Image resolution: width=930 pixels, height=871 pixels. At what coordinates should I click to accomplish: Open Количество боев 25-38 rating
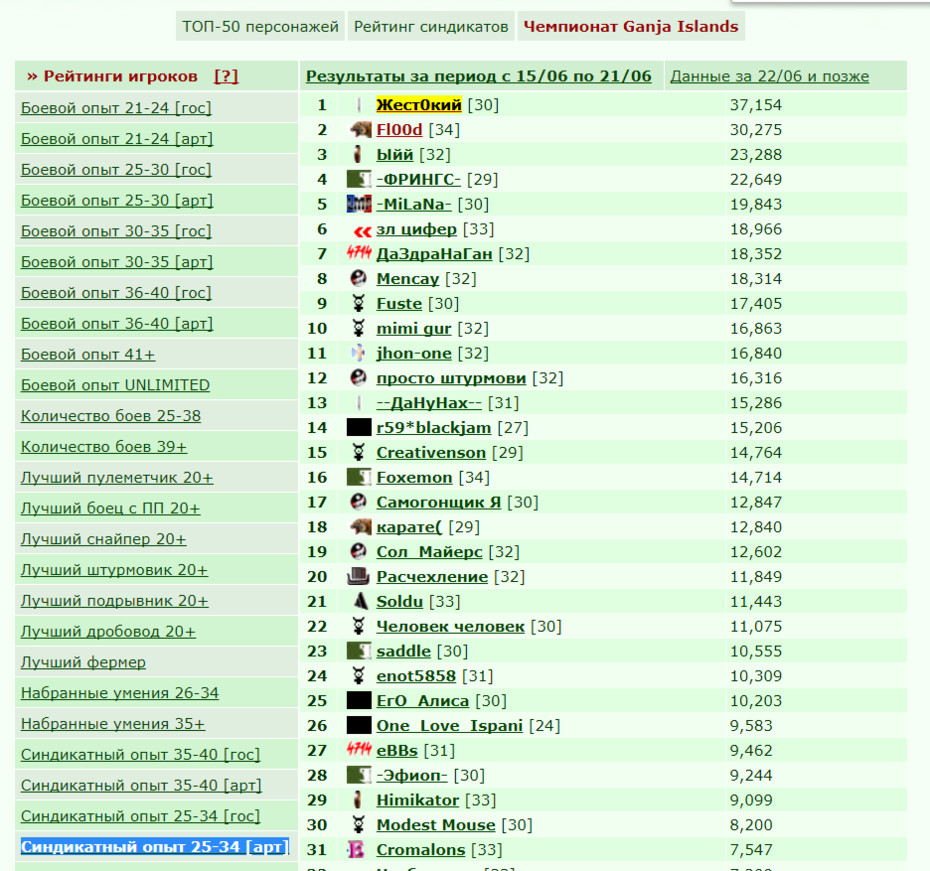coord(111,416)
